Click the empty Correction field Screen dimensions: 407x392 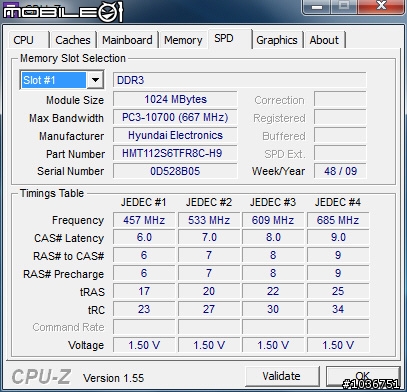click(x=340, y=99)
